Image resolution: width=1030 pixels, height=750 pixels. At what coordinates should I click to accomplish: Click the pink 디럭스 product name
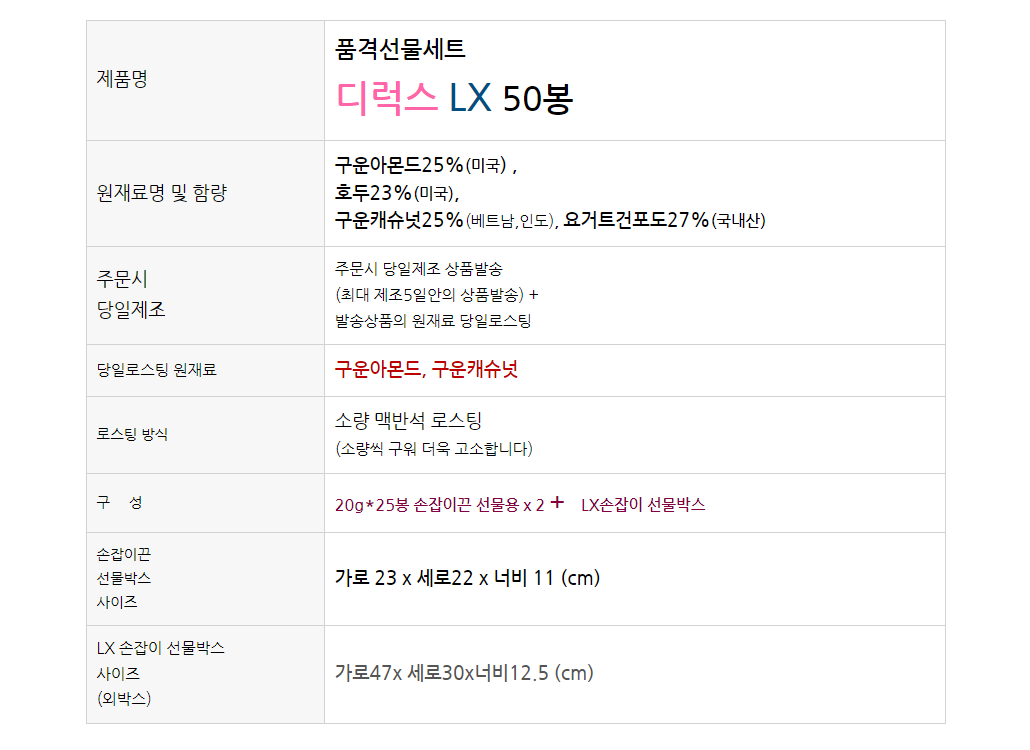pyautogui.click(x=387, y=97)
